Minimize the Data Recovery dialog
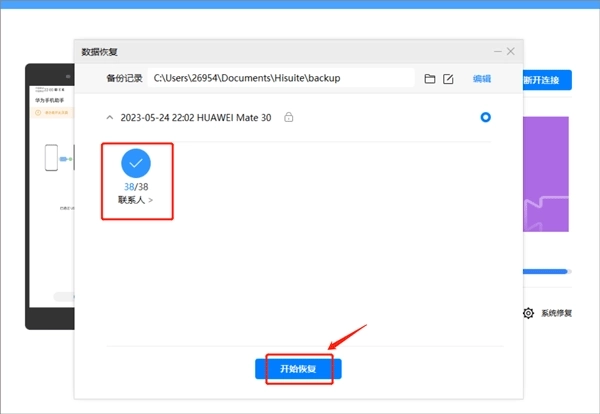The width and height of the screenshot is (600, 414). (x=496, y=51)
